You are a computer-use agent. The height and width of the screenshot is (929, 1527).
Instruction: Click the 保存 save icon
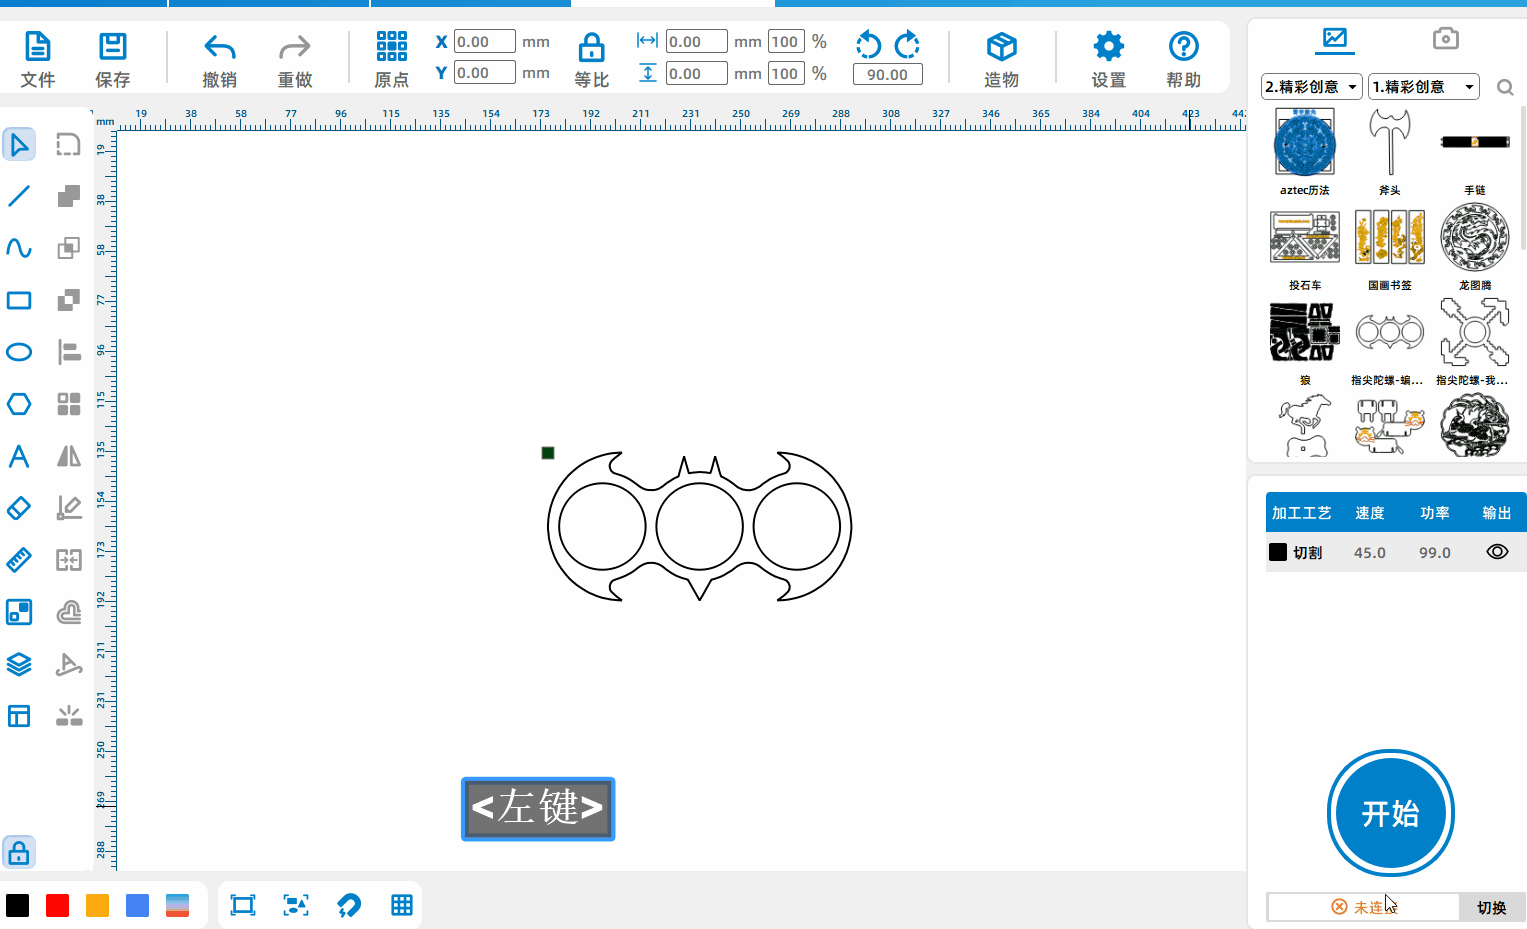click(112, 47)
